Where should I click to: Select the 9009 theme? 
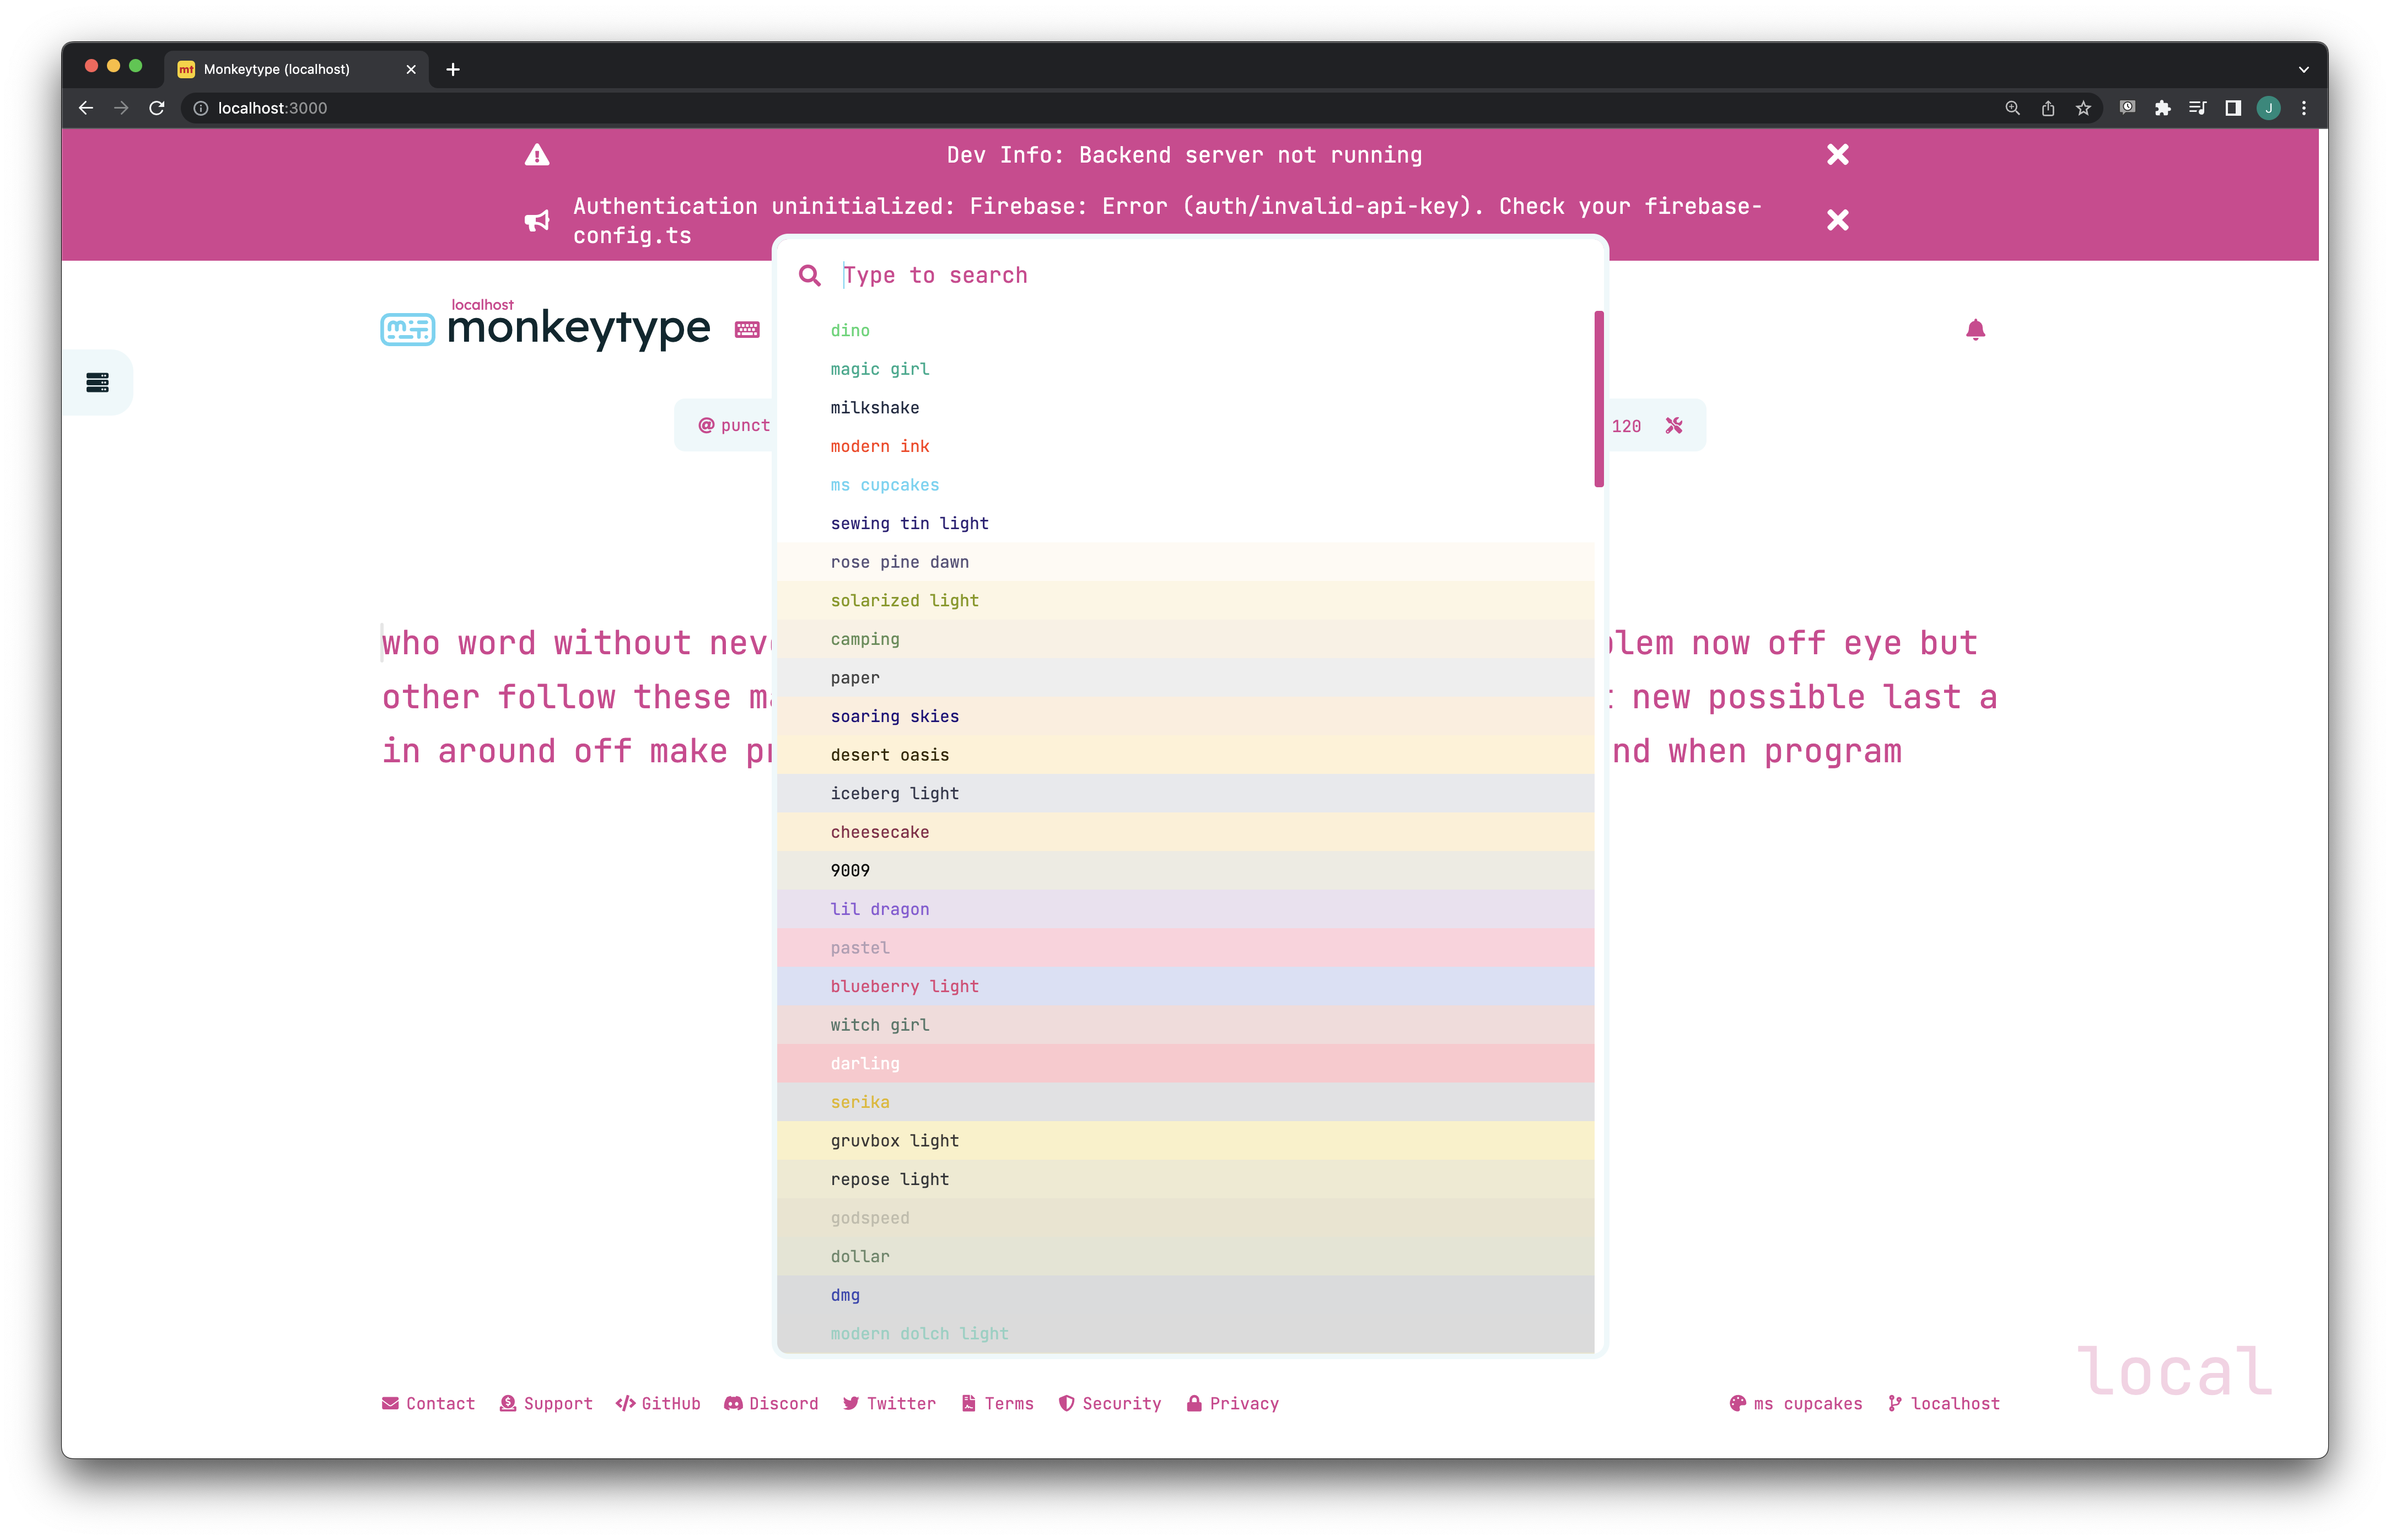(1186, 871)
